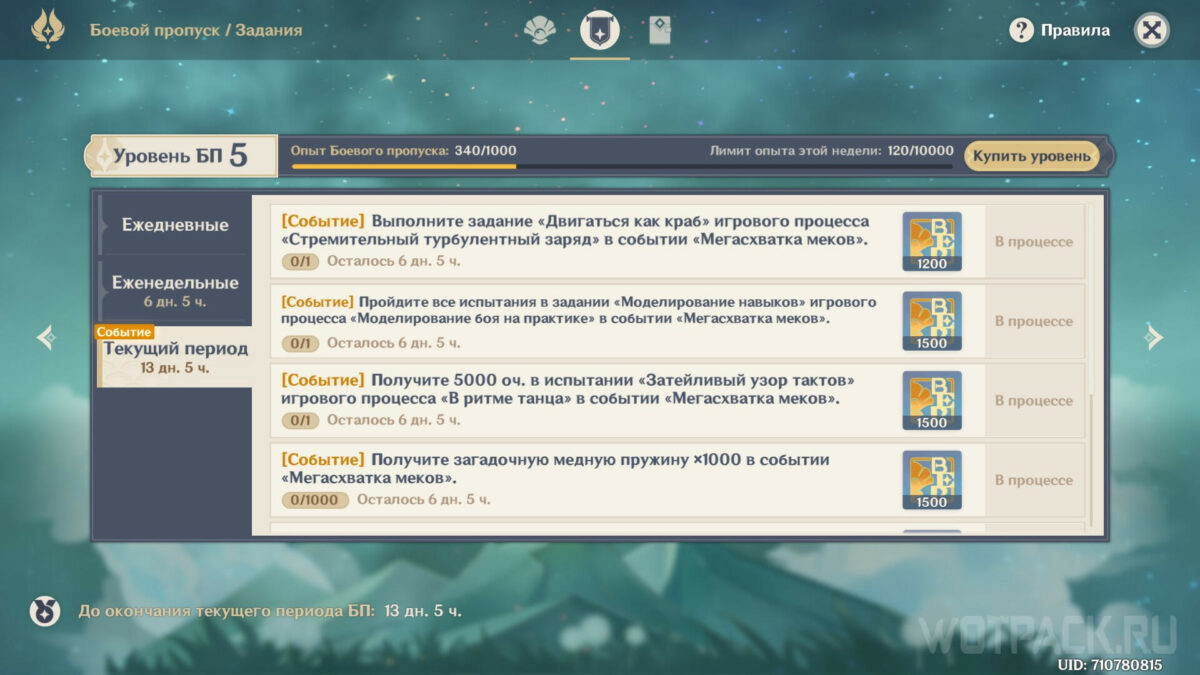
Task: Buy a level with Купить уровень
Action: coord(1032,156)
